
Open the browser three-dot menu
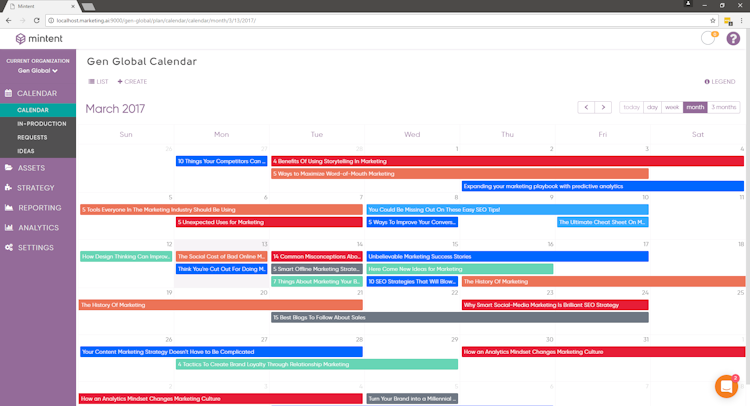click(x=741, y=21)
